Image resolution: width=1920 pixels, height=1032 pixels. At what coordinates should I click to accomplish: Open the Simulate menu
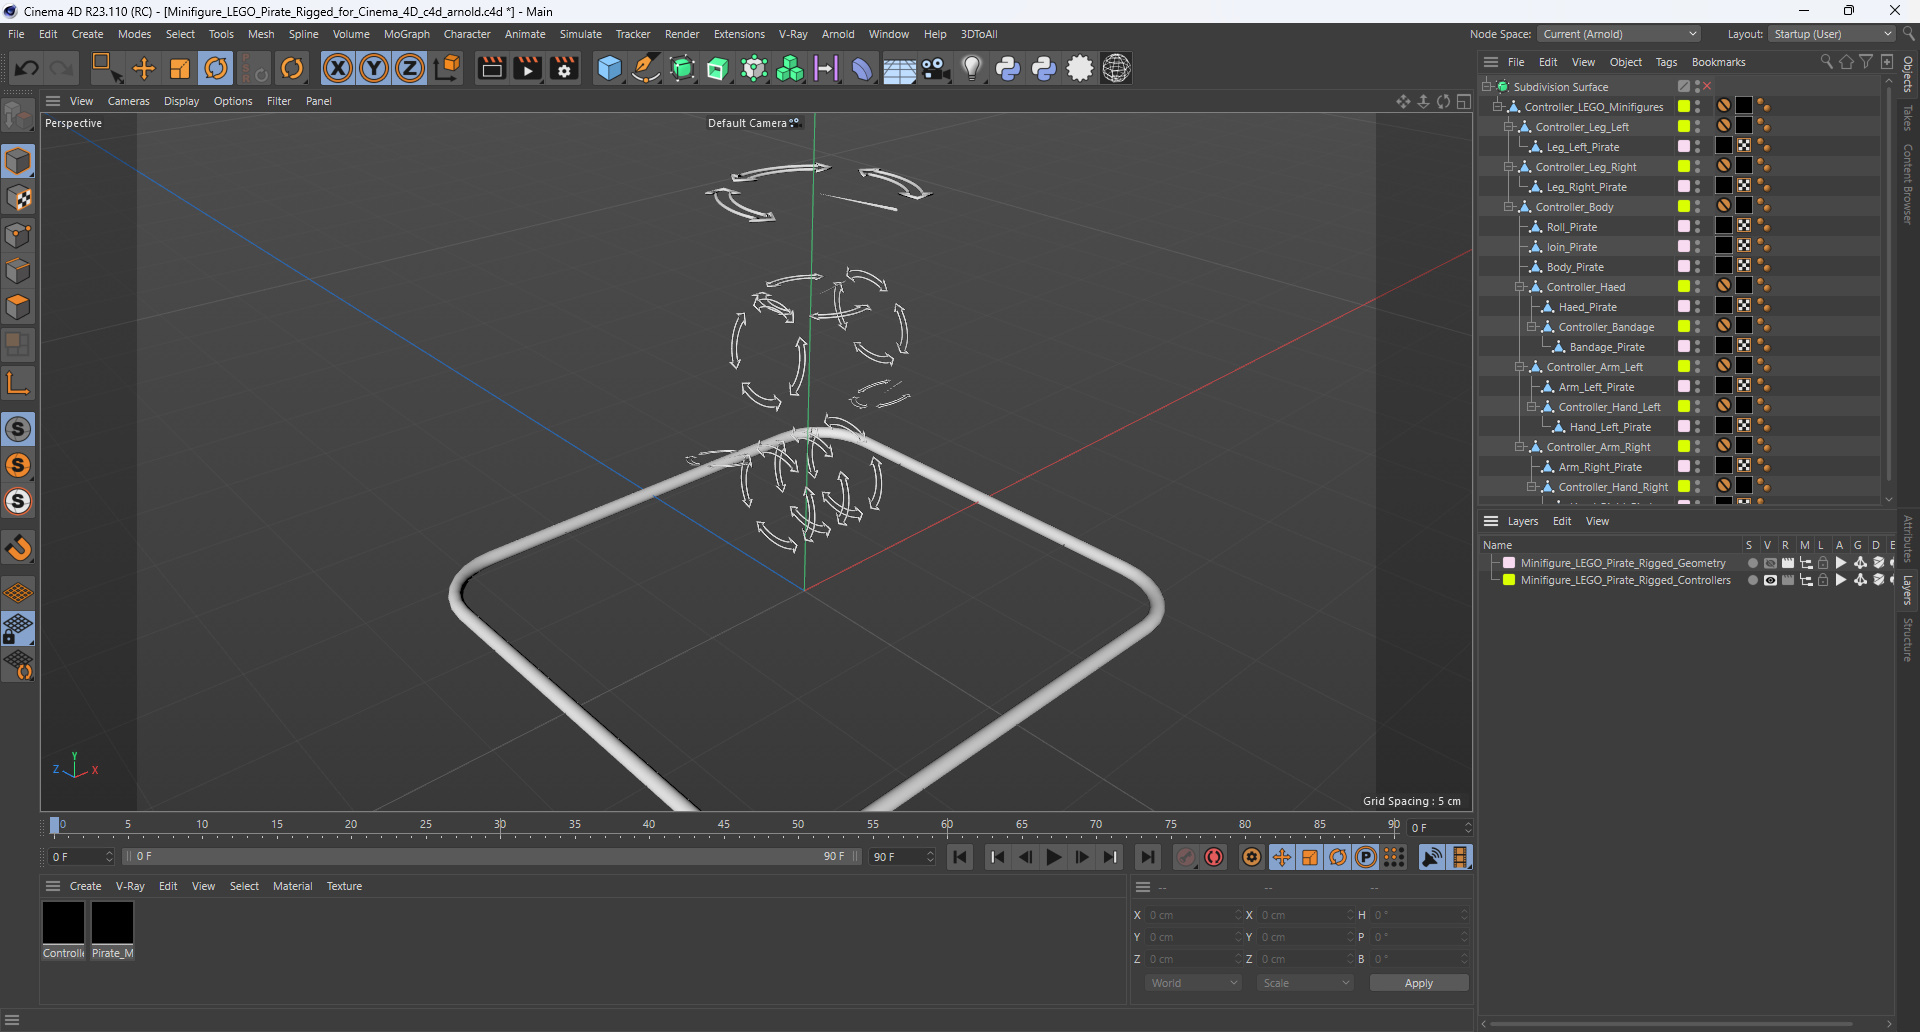[x=580, y=34]
